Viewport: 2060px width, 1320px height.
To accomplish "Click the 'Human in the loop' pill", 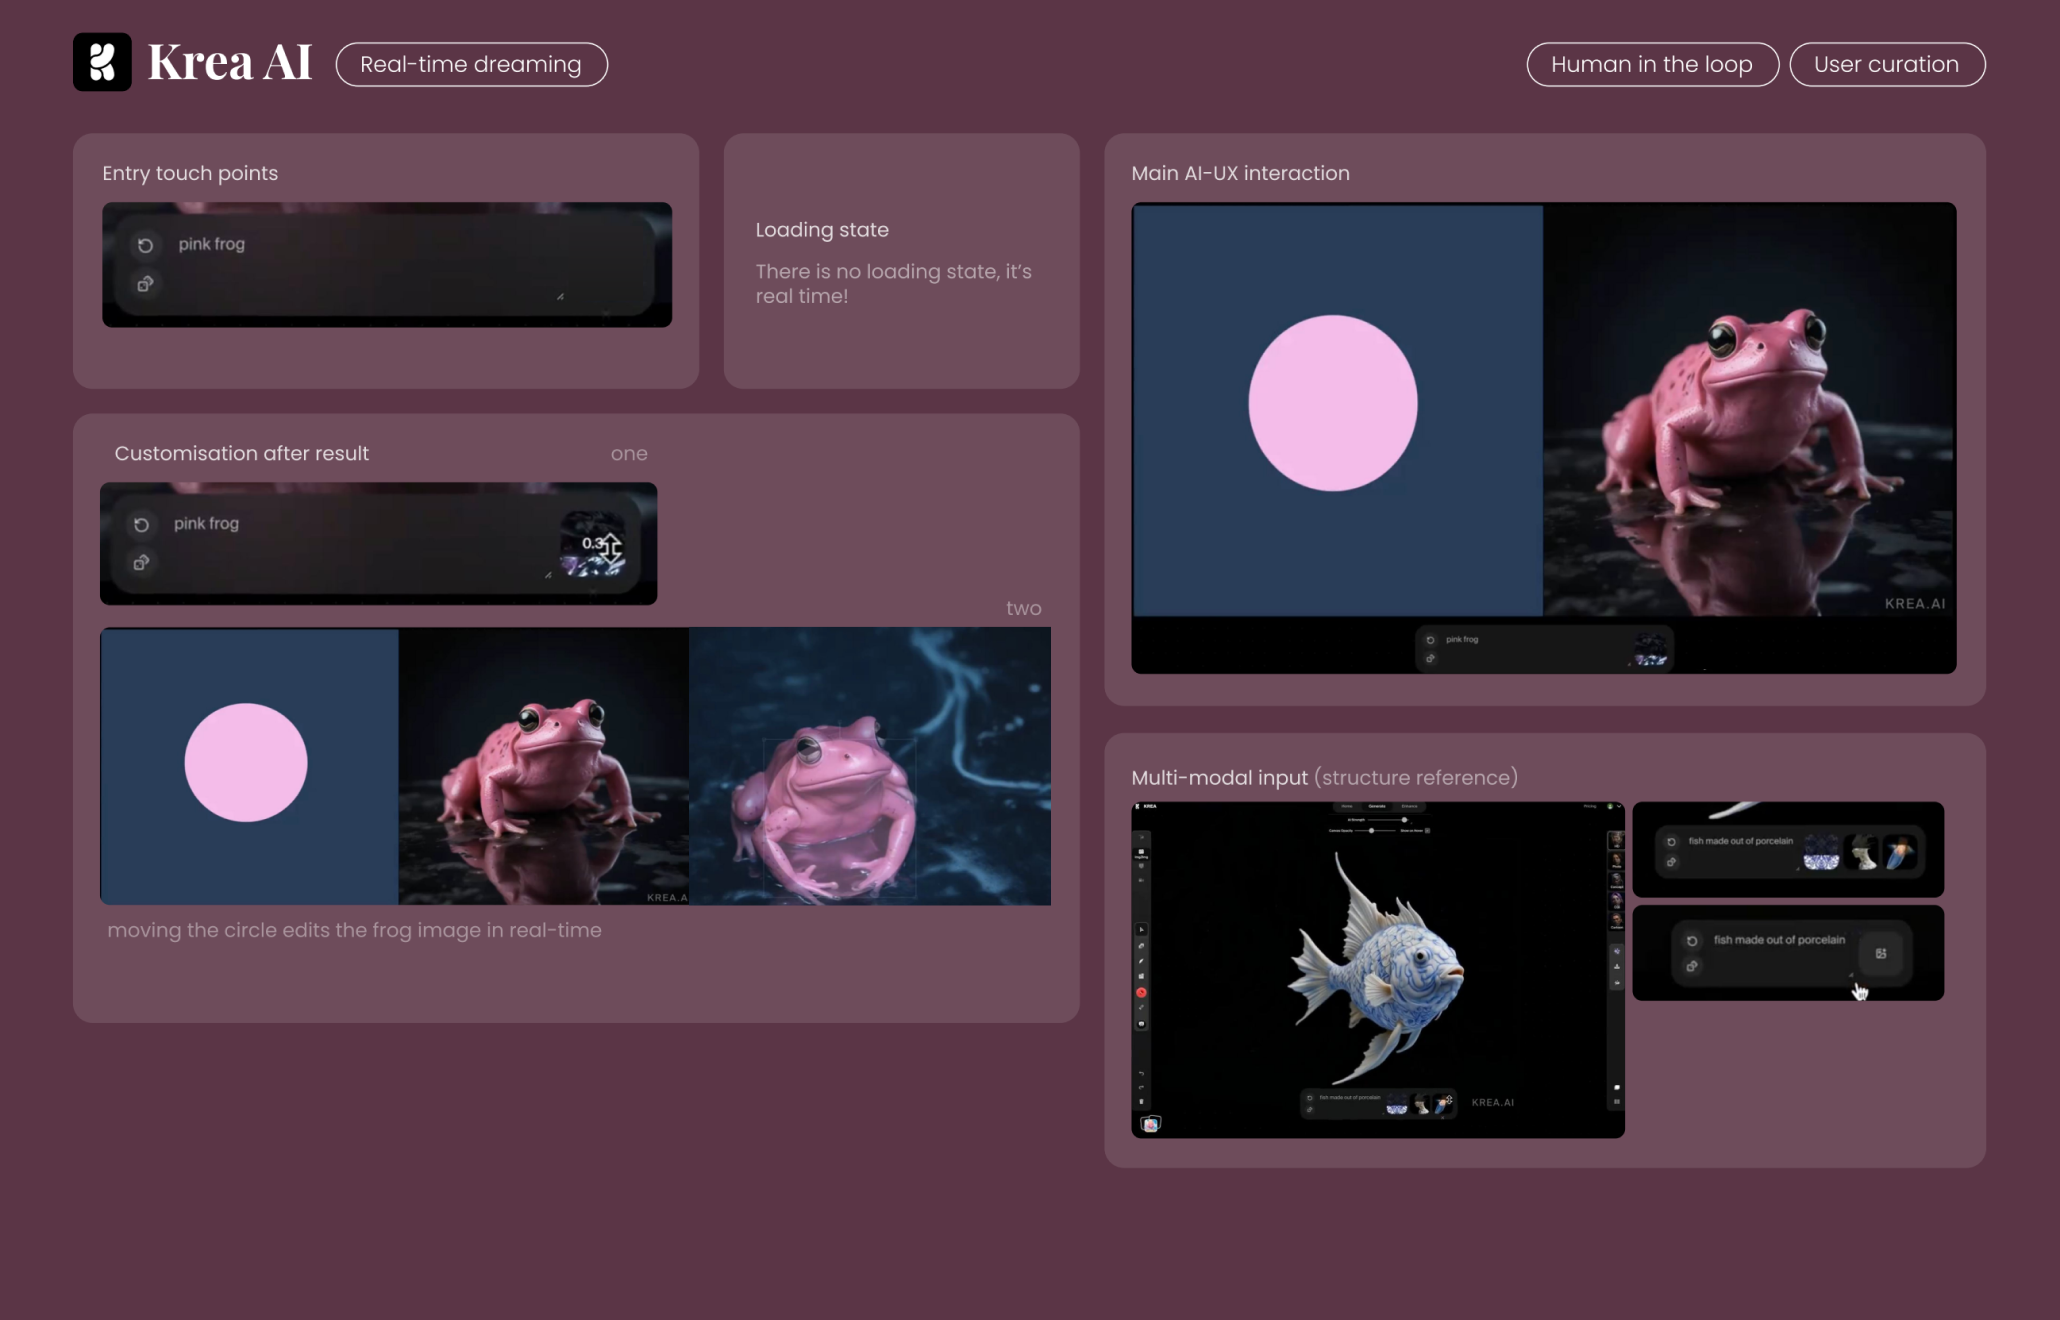I will 1651,64.
